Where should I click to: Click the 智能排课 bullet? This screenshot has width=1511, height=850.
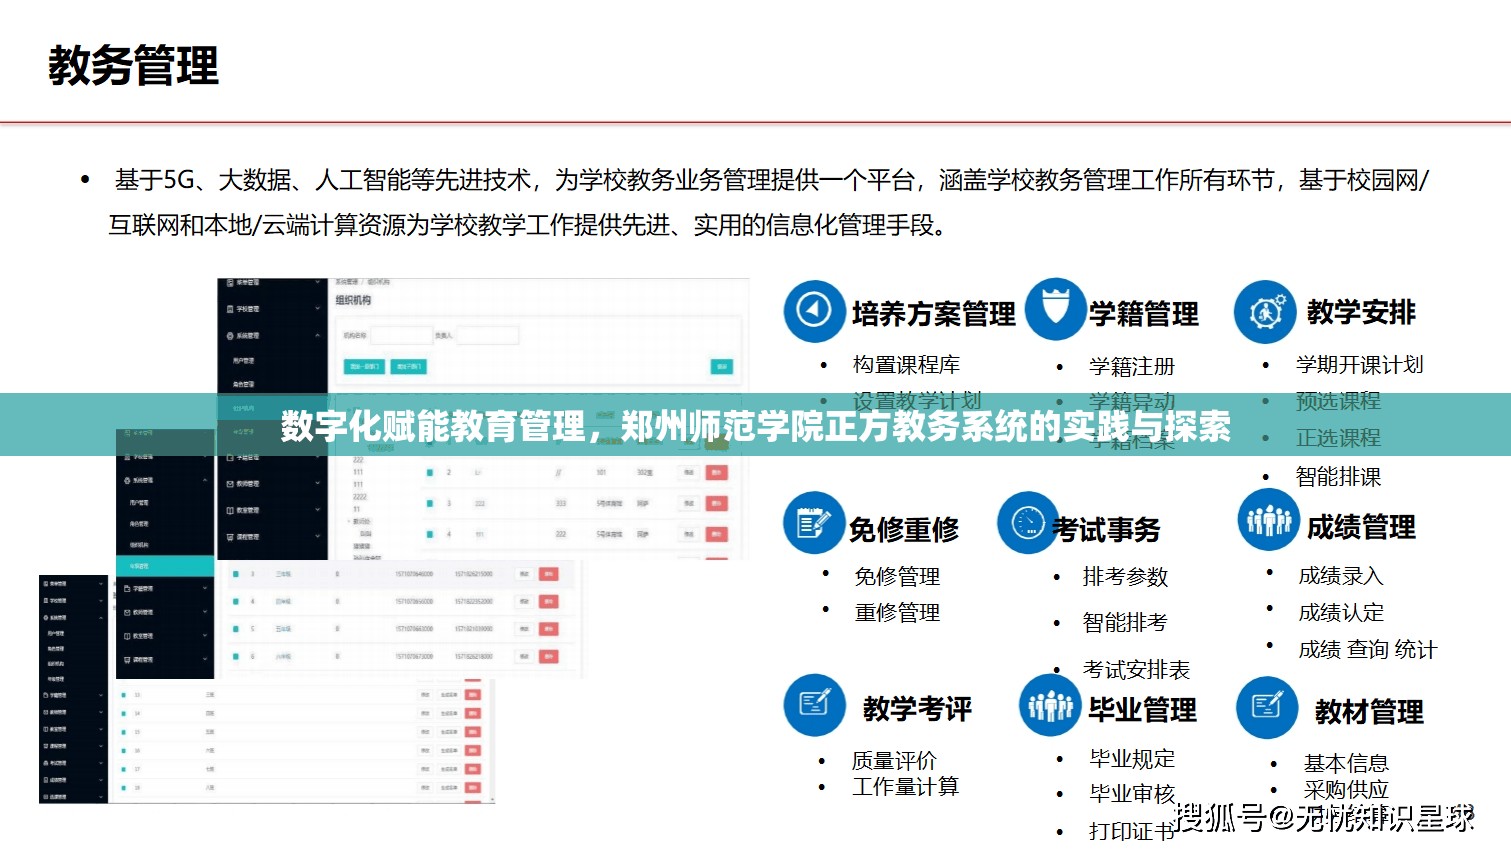tap(1338, 477)
